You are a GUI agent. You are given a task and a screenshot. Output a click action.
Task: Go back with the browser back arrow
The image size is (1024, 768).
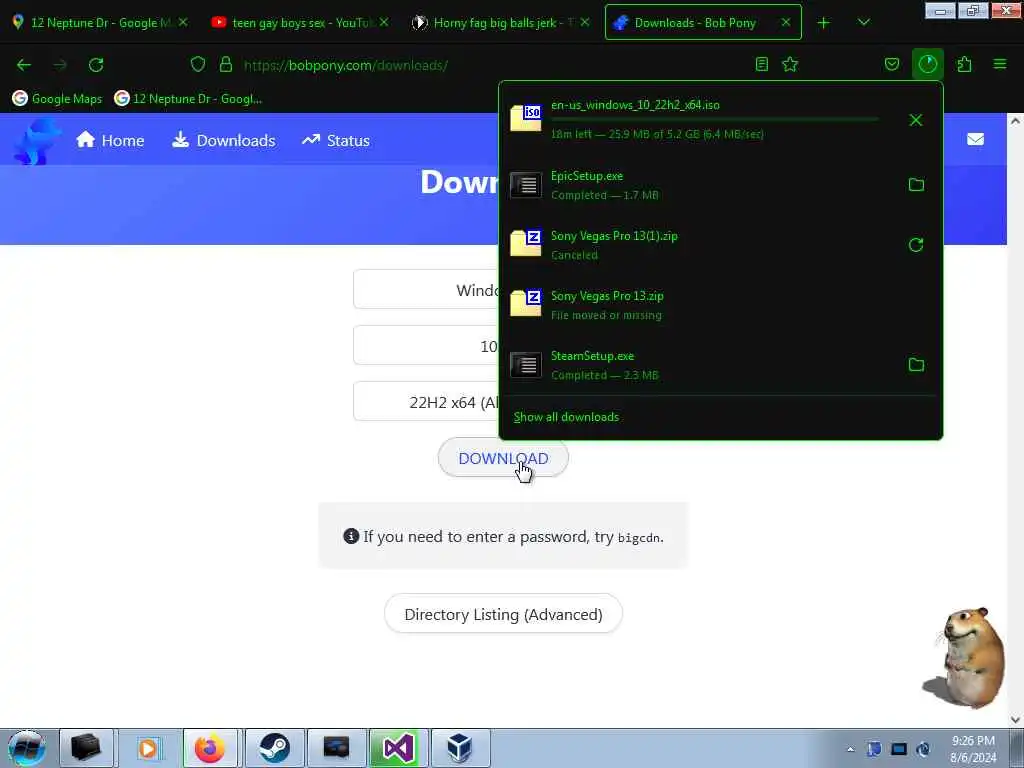pyautogui.click(x=24, y=65)
